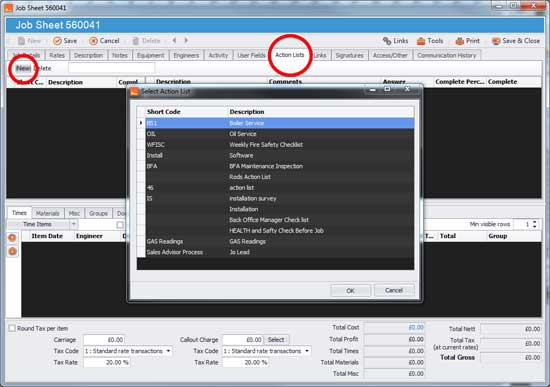
Task: Go to next record arrow
Action: coord(186,40)
